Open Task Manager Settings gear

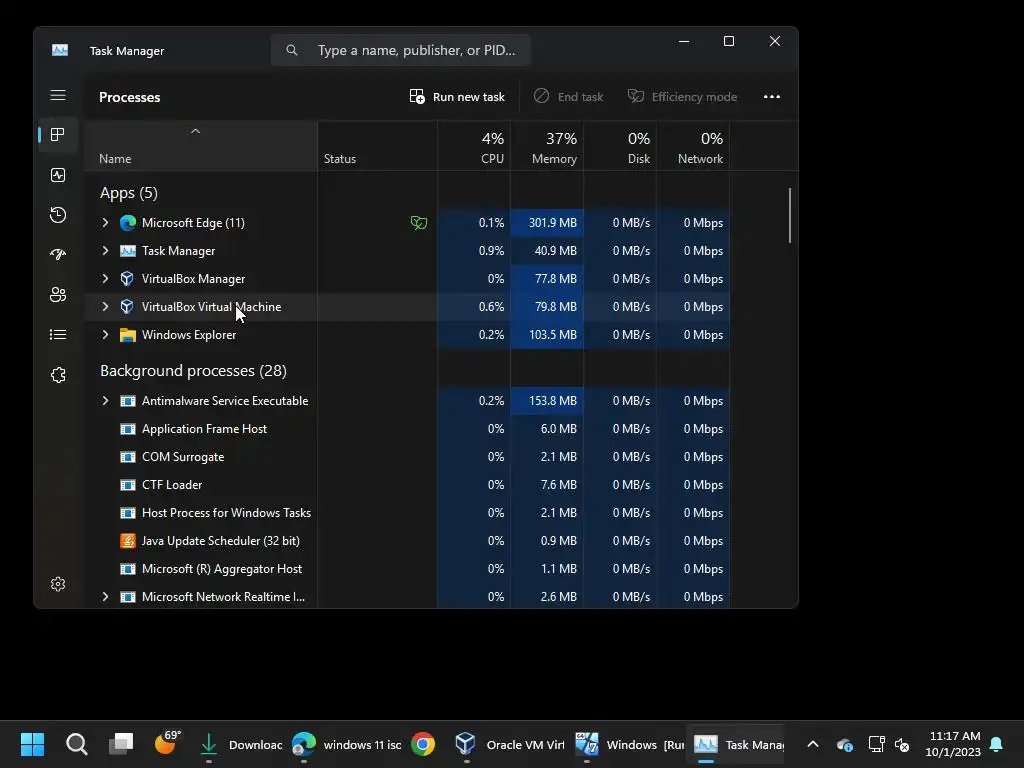point(58,584)
